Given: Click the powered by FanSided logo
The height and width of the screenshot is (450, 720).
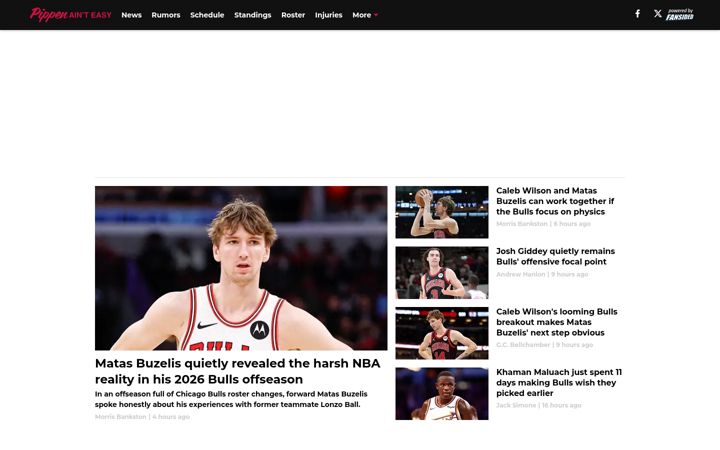Looking at the screenshot, I should [x=680, y=15].
